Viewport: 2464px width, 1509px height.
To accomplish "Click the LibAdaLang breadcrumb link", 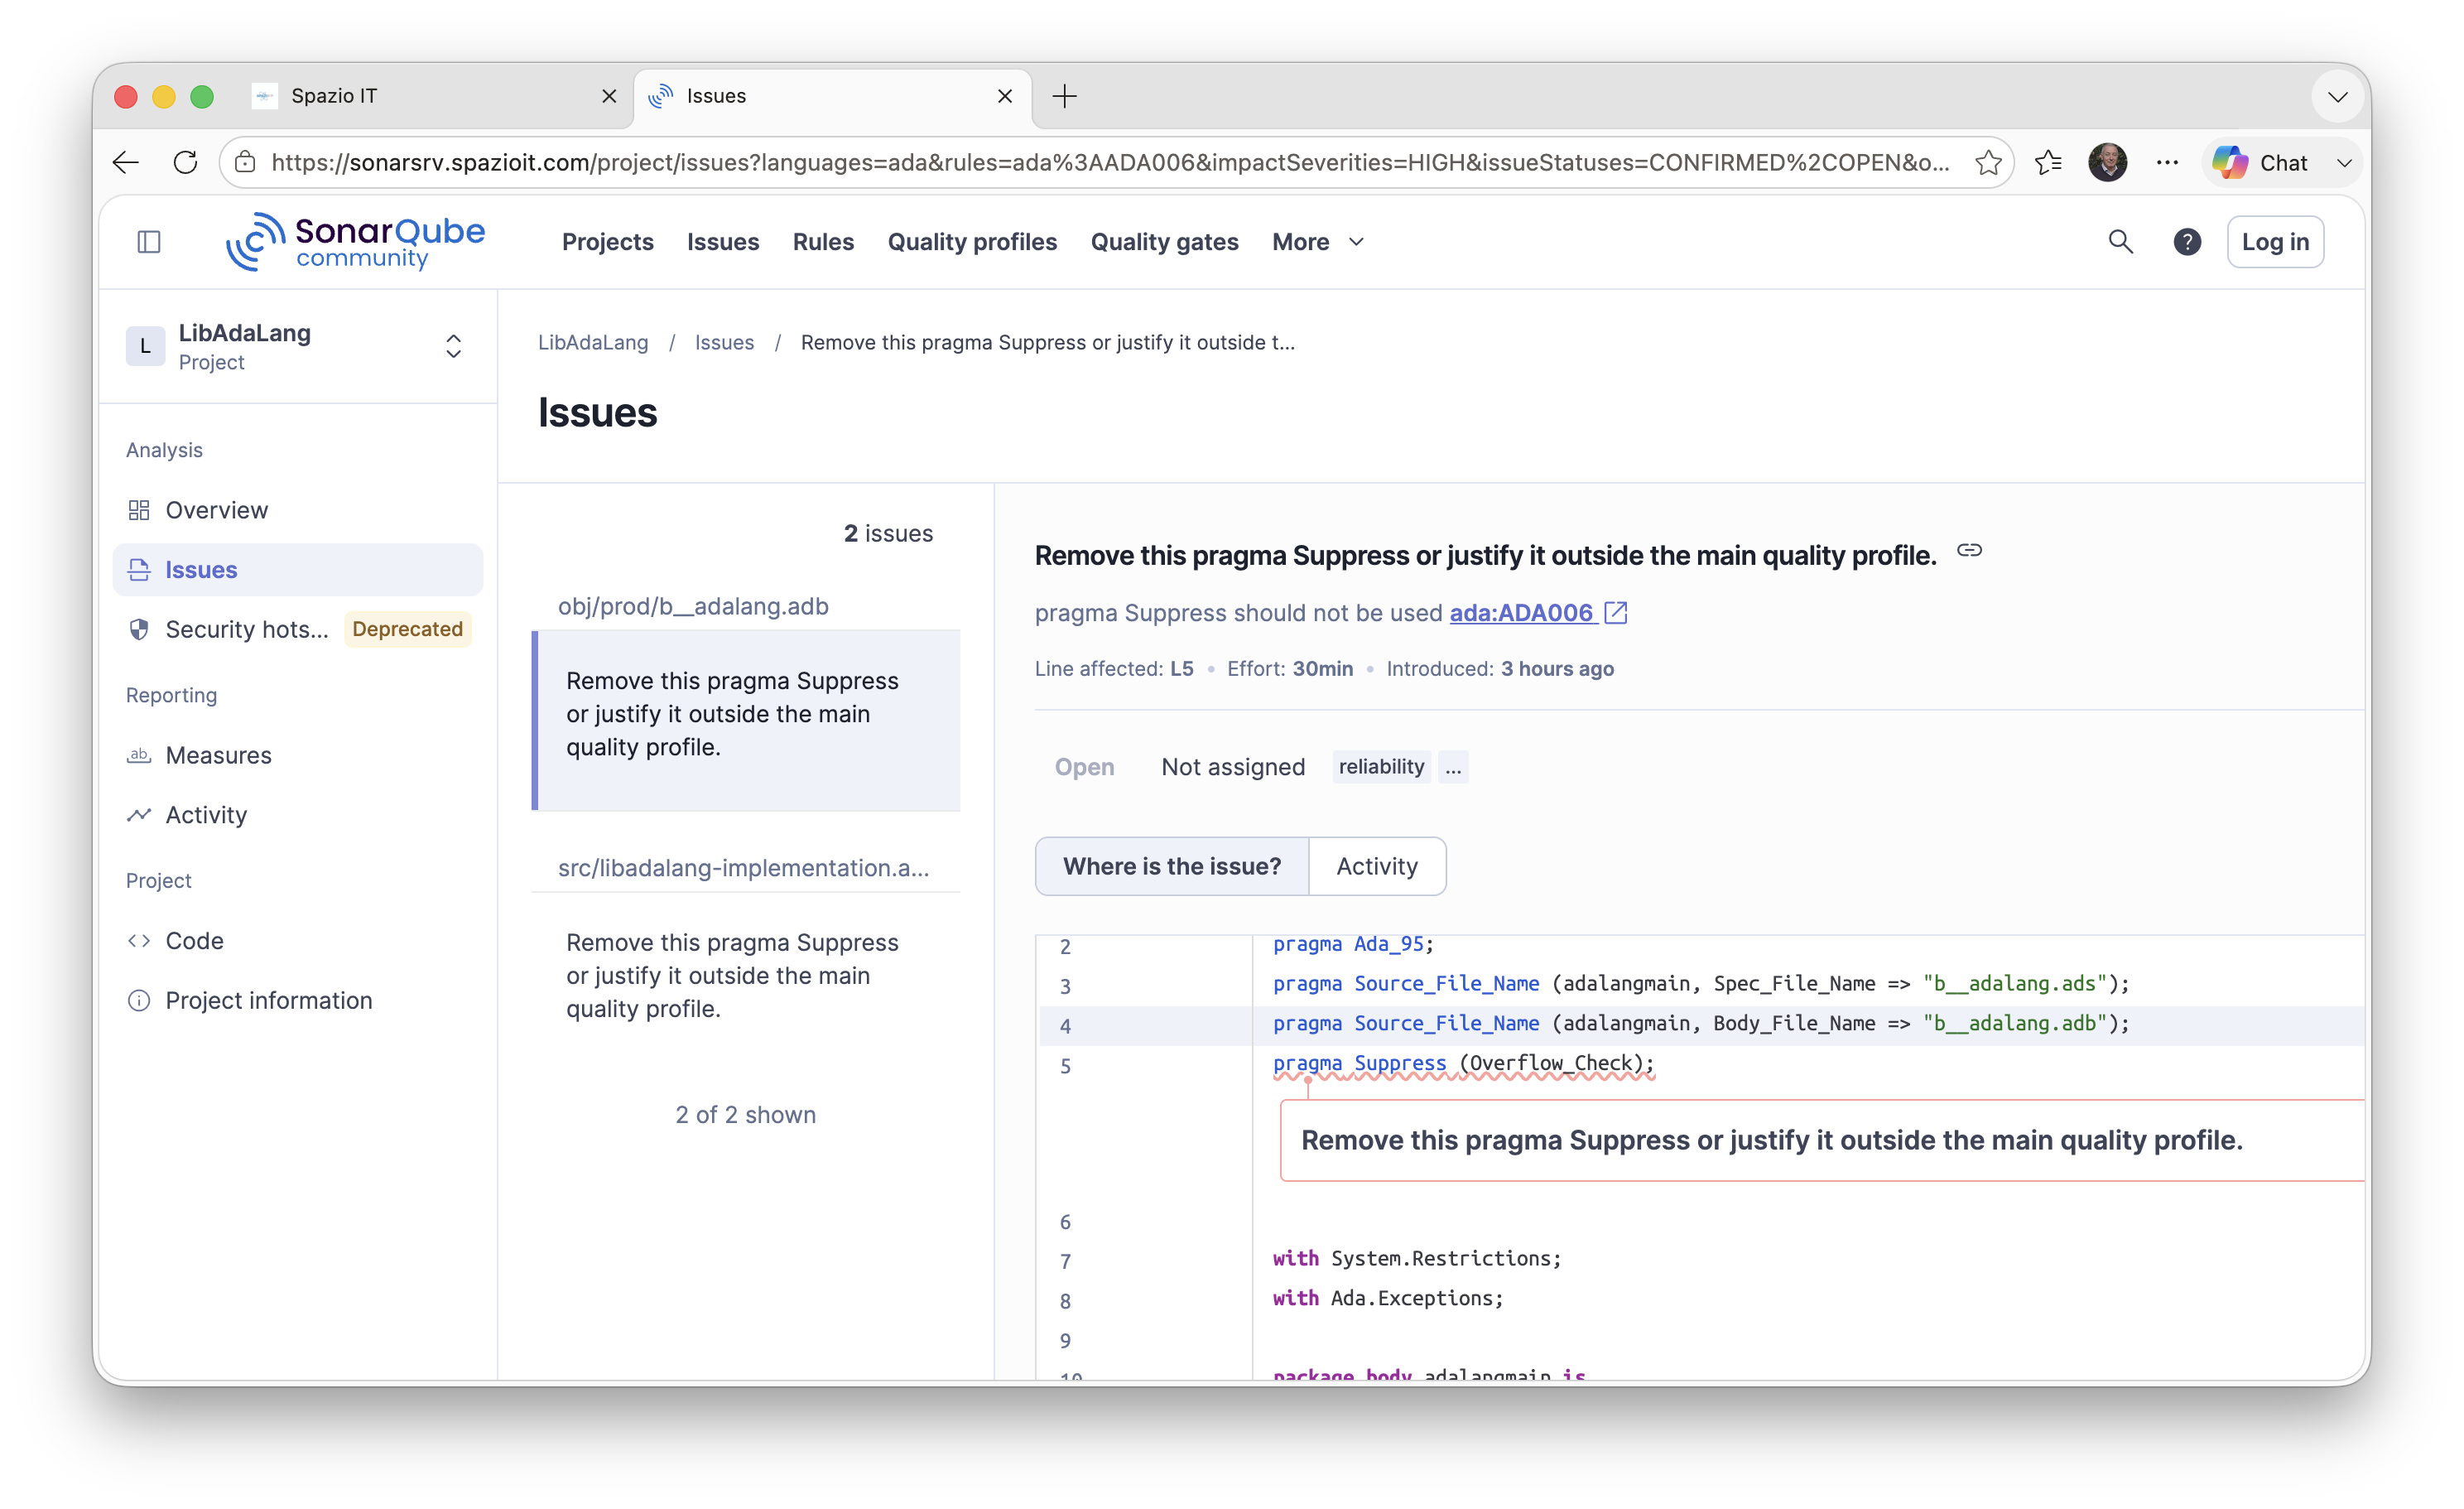I will coord(593,343).
